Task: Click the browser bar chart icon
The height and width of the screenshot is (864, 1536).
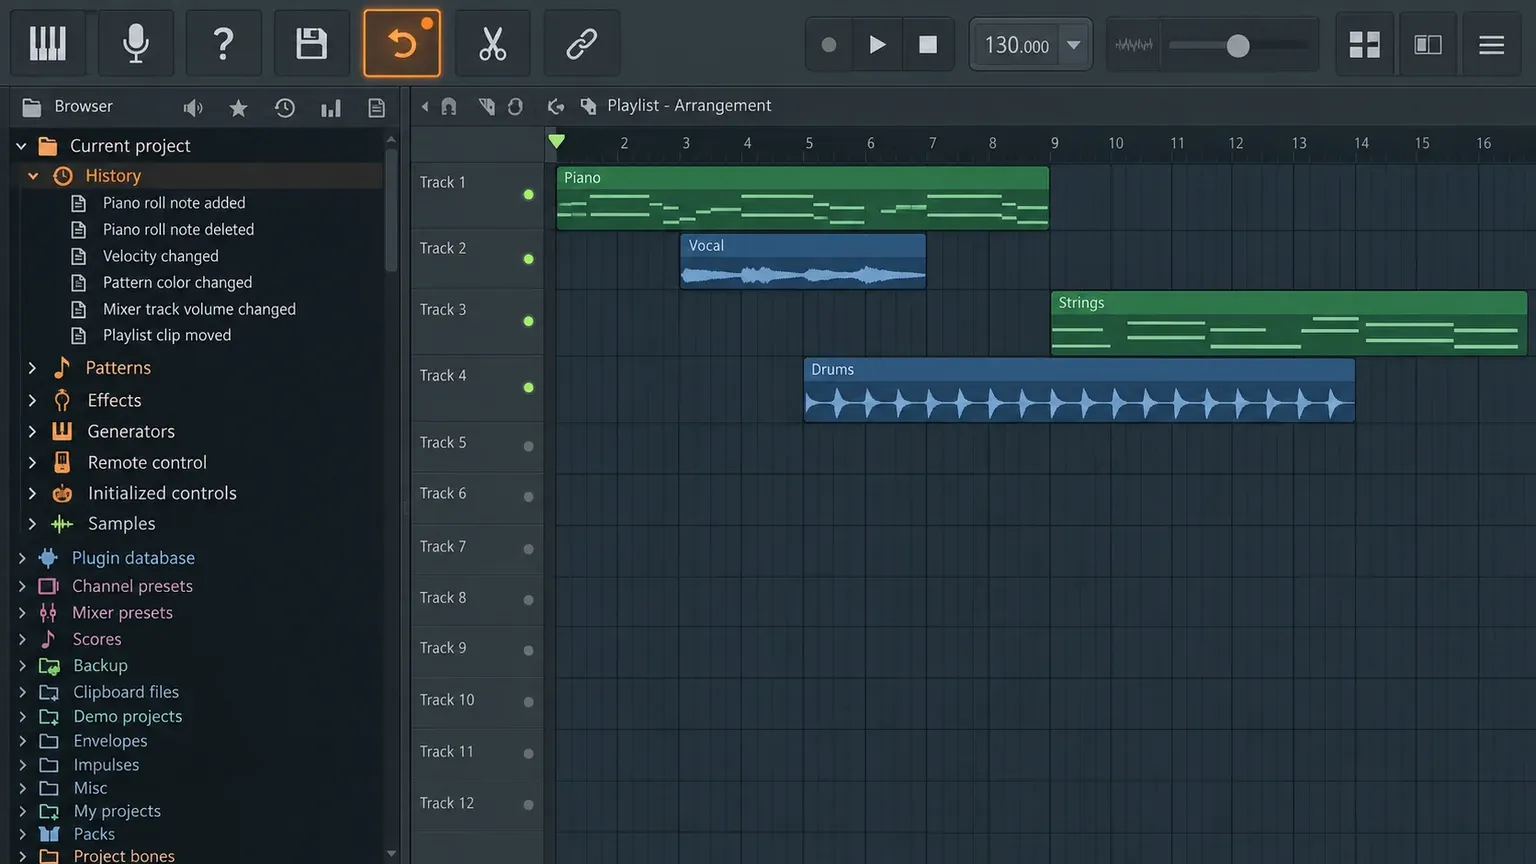Action: tap(331, 107)
